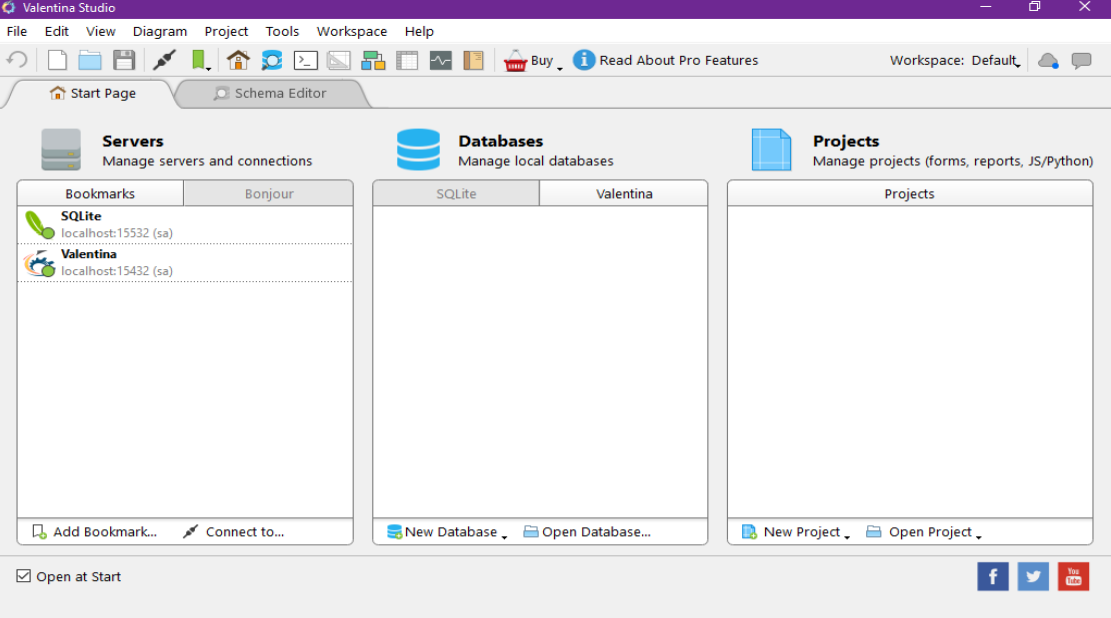Viewport: 1111px width, 618px height.
Task: Open the Help menu
Action: tap(419, 31)
